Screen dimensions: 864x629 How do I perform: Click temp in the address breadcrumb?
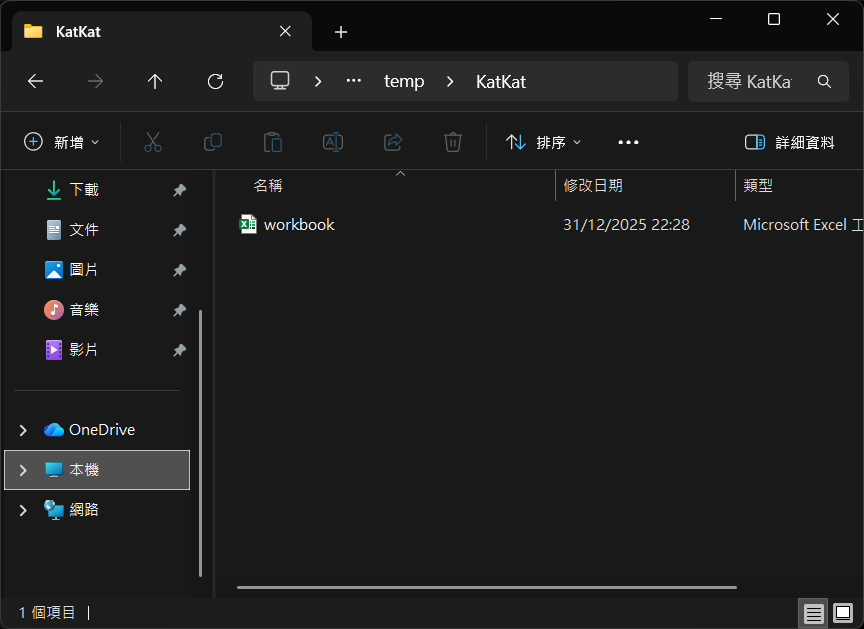click(404, 82)
